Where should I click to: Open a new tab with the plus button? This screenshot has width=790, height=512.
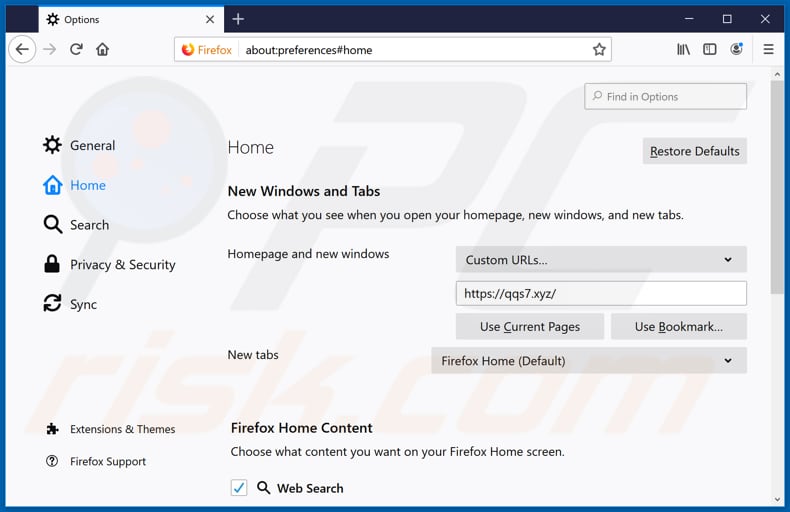pyautogui.click(x=238, y=19)
